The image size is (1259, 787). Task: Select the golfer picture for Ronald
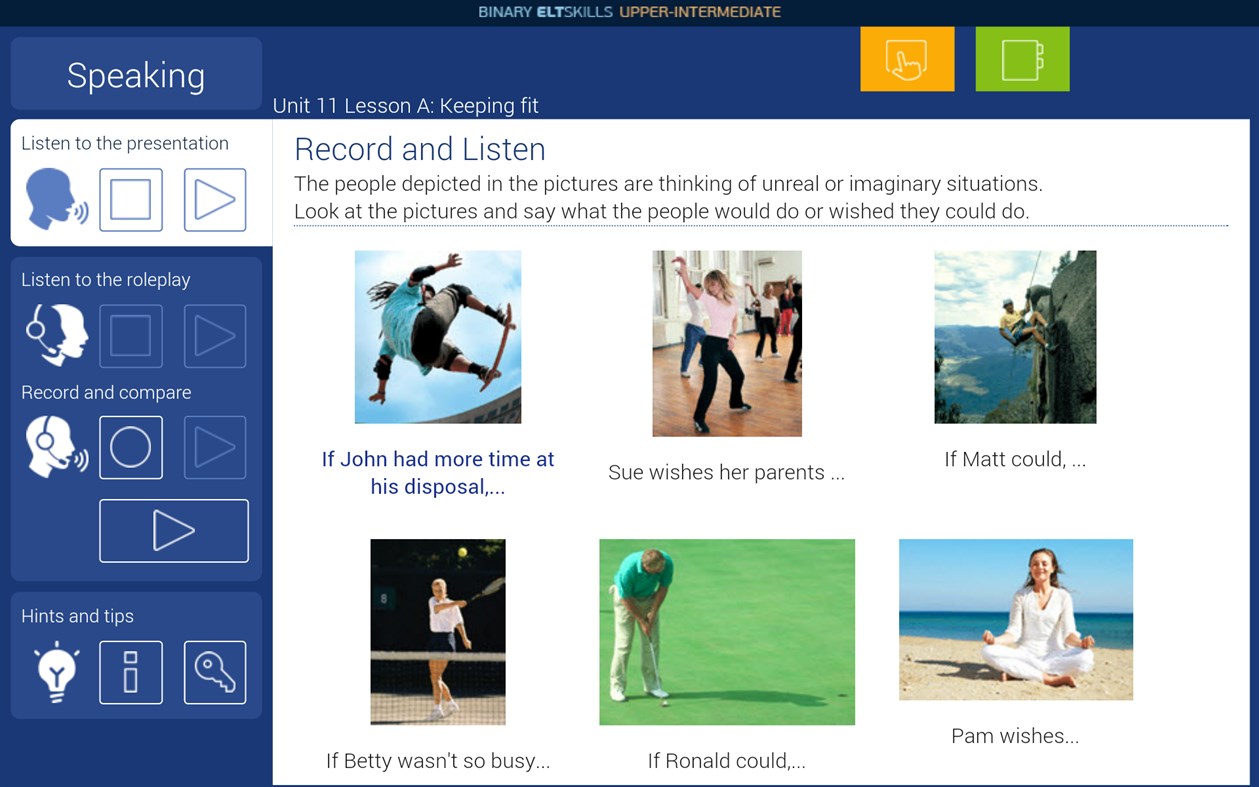point(726,631)
